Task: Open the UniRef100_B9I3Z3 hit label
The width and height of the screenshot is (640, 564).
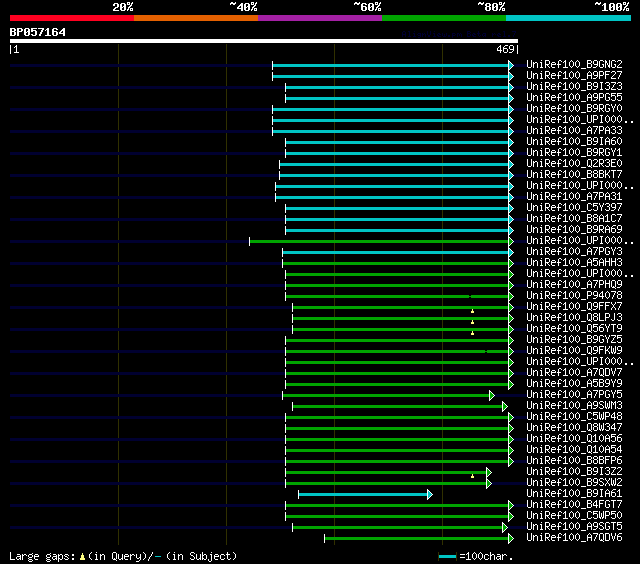Action: click(574, 87)
